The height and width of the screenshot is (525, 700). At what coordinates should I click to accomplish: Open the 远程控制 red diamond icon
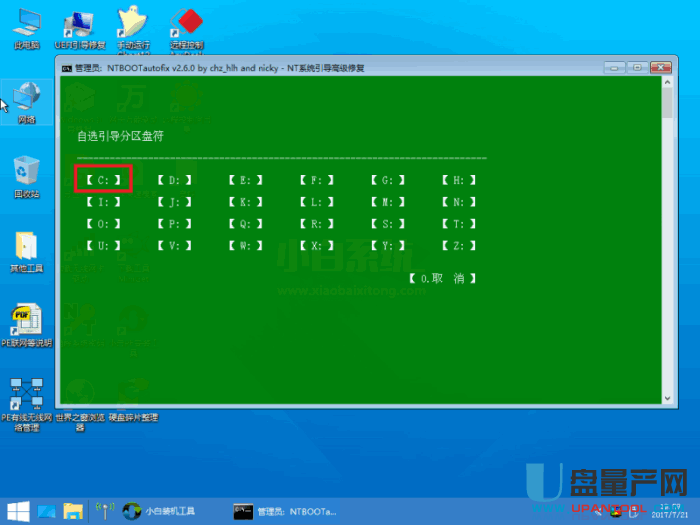coord(186,23)
